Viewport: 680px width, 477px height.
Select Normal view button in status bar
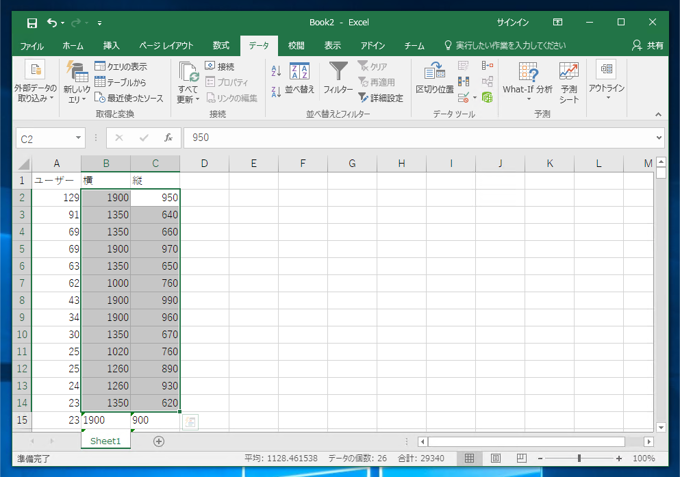(x=468, y=458)
